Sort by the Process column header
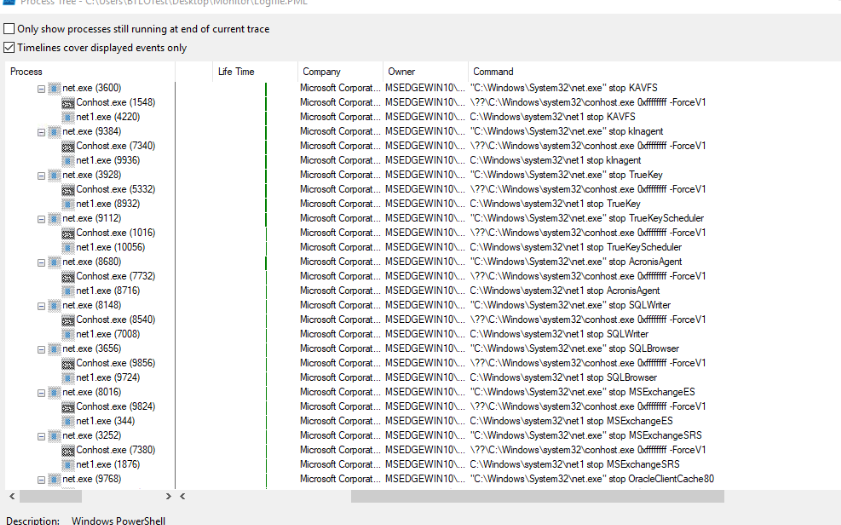 click(90, 71)
